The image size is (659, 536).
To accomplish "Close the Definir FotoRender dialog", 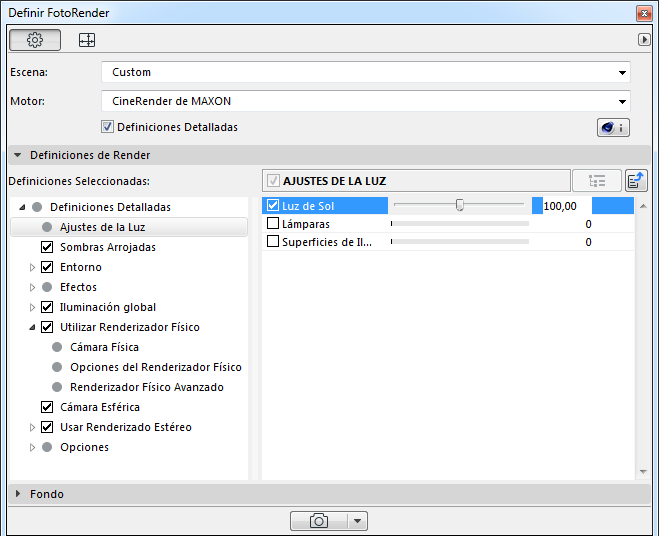I will coord(644,13).
